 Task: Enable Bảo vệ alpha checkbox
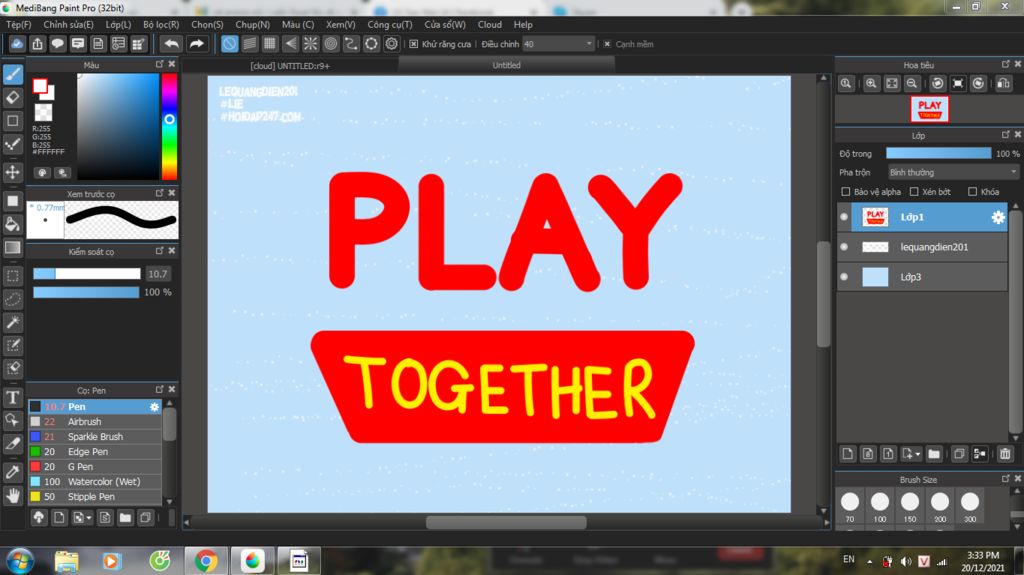(x=846, y=191)
